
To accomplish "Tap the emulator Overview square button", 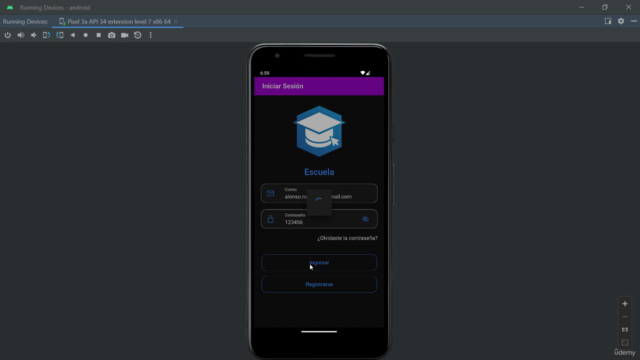I will [x=98, y=35].
